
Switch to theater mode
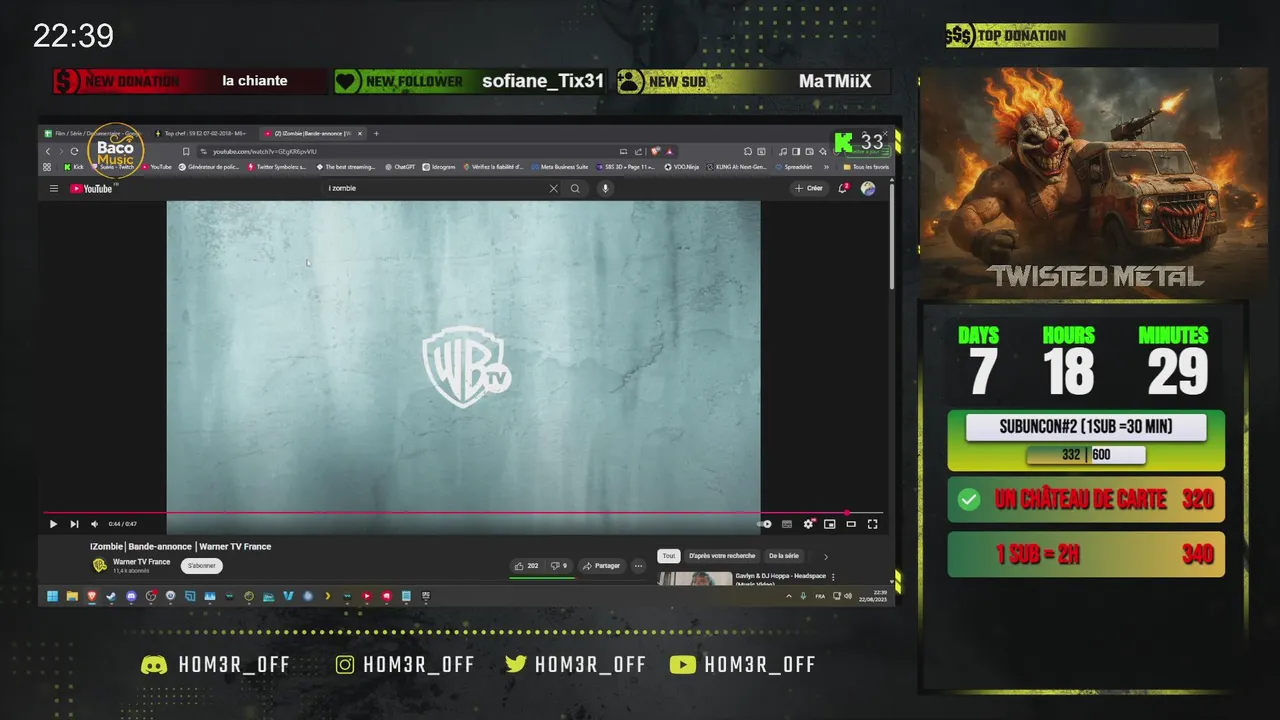click(x=851, y=524)
